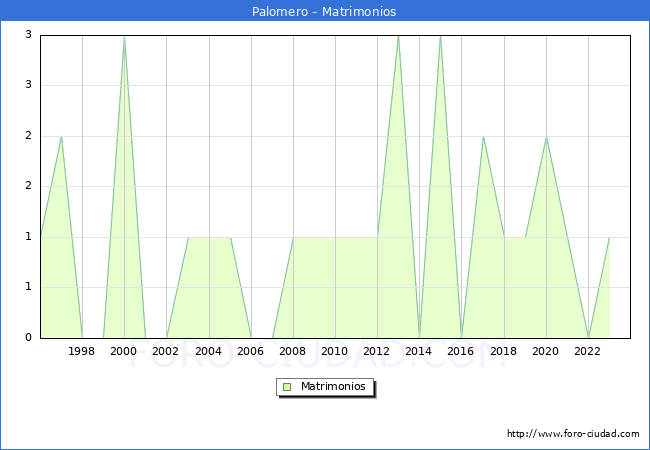Click the 2018 x-axis label
Viewport: 650px width, 450px height.
pyautogui.click(x=503, y=351)
